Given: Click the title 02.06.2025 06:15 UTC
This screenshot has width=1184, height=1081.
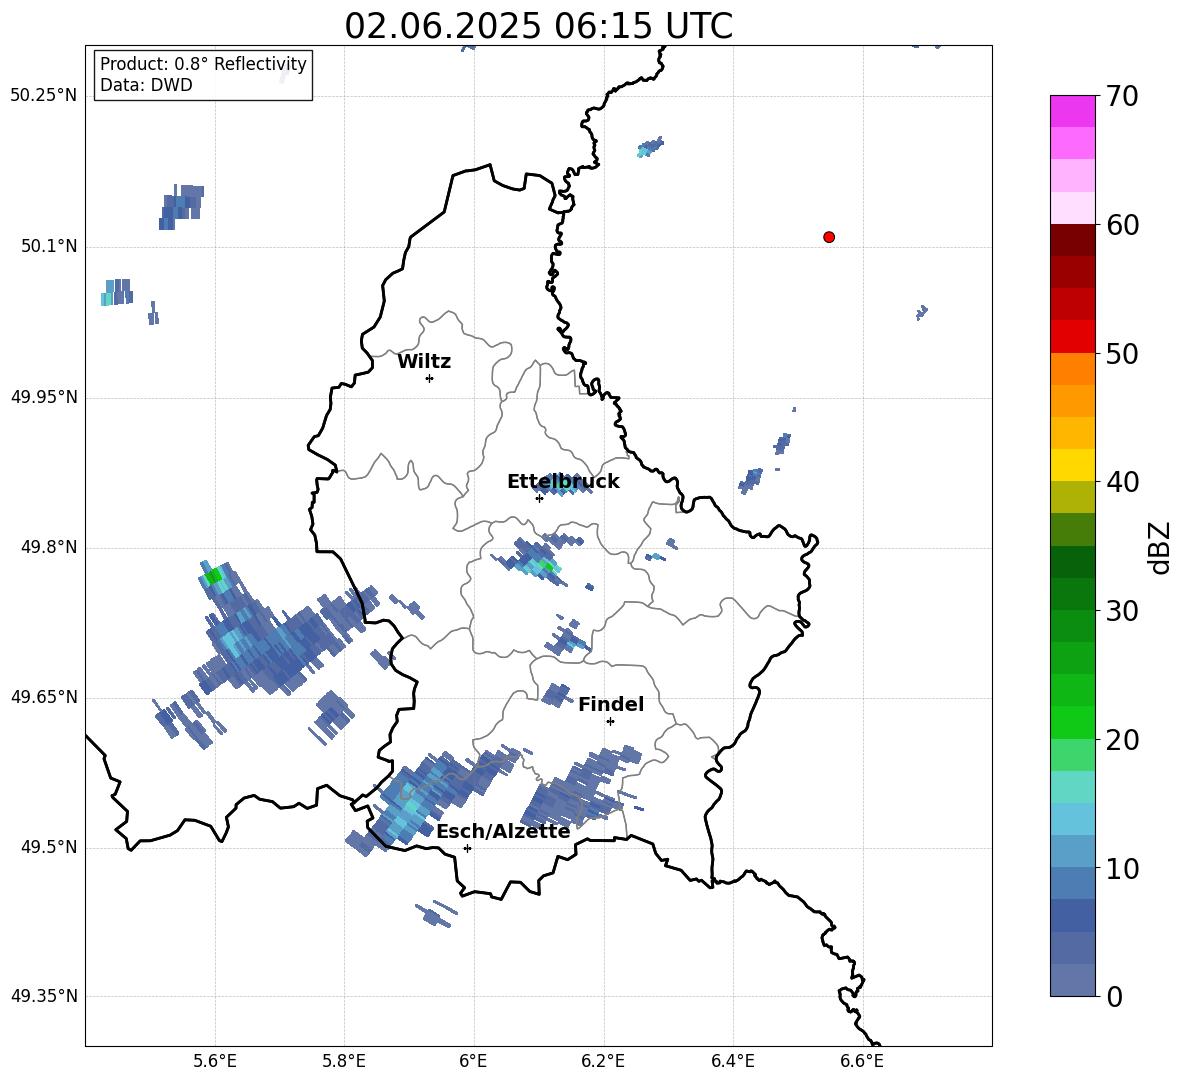Looking at the screenshot, I should point(538,26).
